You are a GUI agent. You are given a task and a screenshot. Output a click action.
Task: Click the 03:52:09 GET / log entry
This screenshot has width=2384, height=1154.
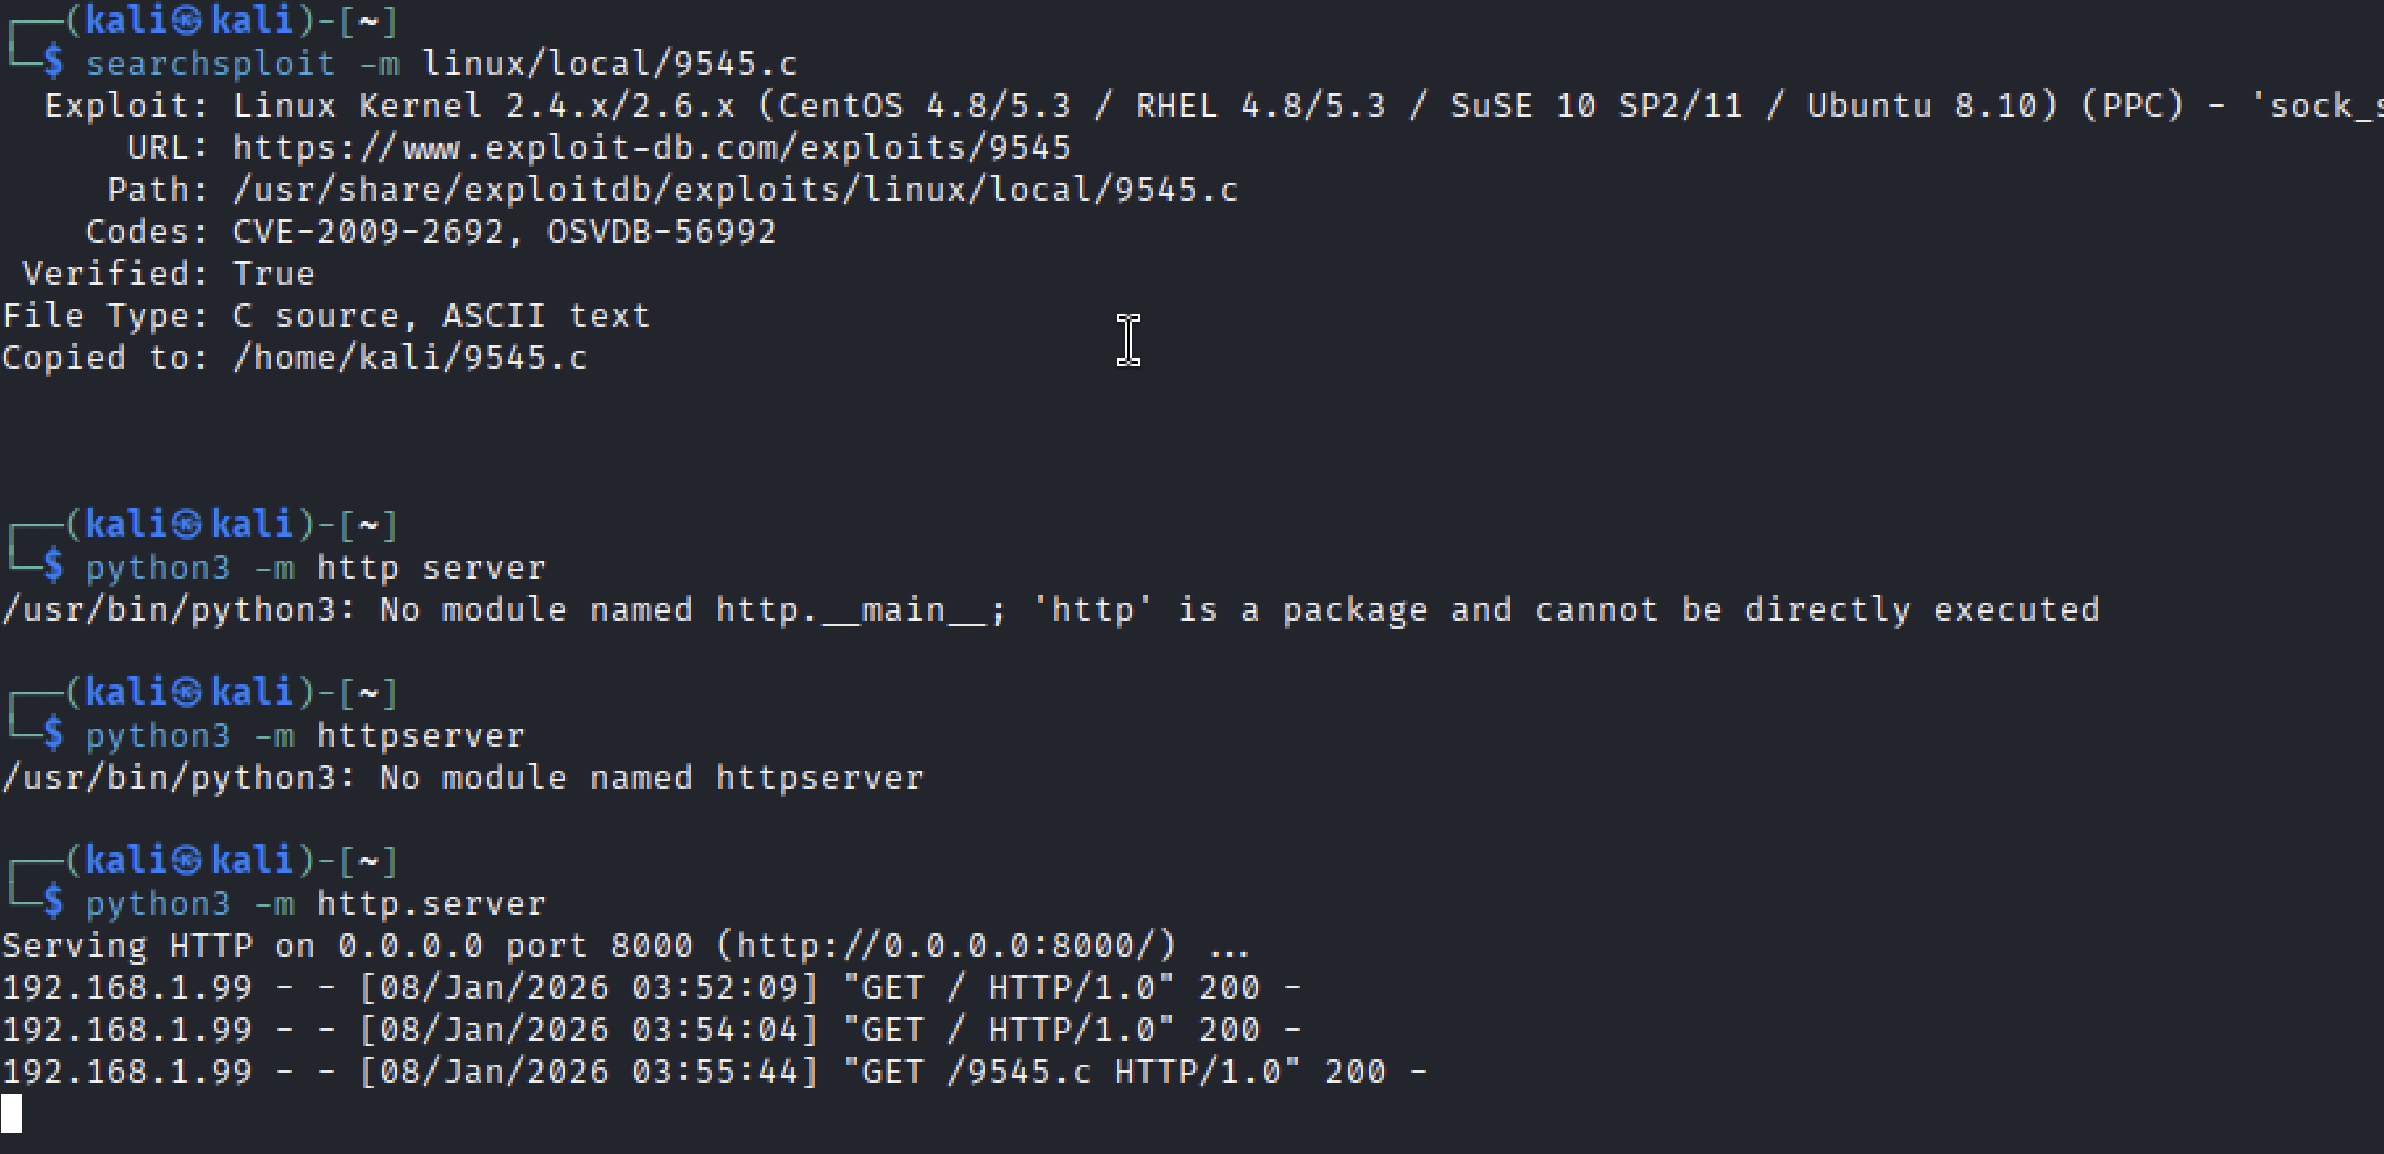[651, 988]
